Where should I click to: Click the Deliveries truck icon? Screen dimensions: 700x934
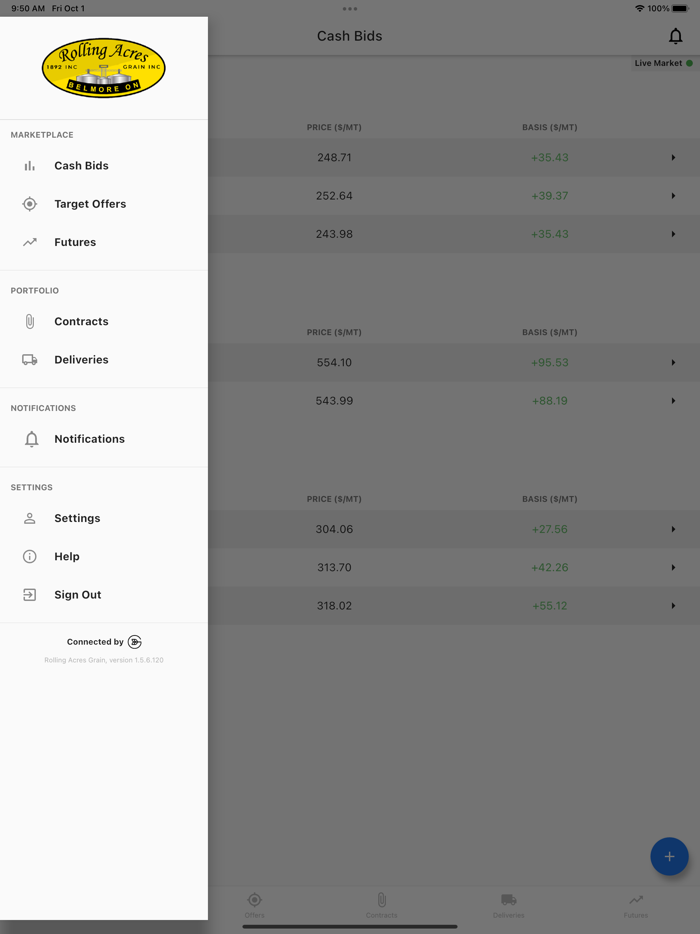pos(30,360)
